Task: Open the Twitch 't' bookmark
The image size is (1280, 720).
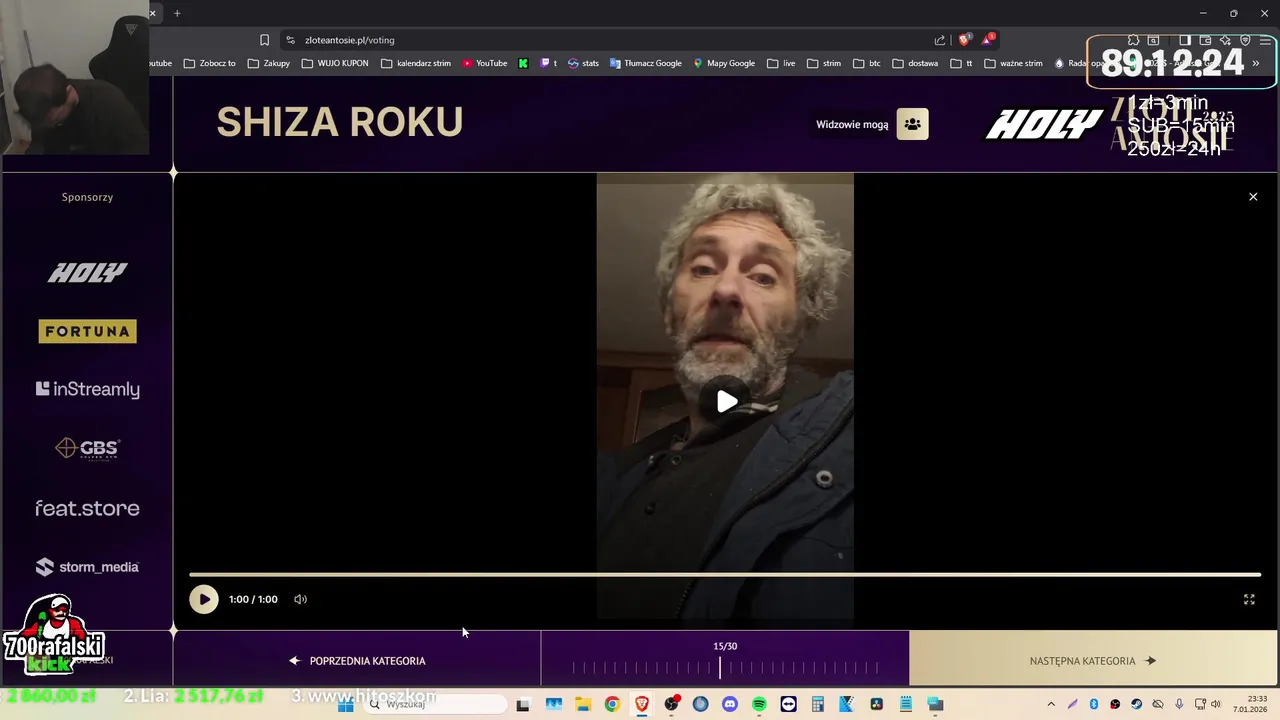Action: pos(549,63)
